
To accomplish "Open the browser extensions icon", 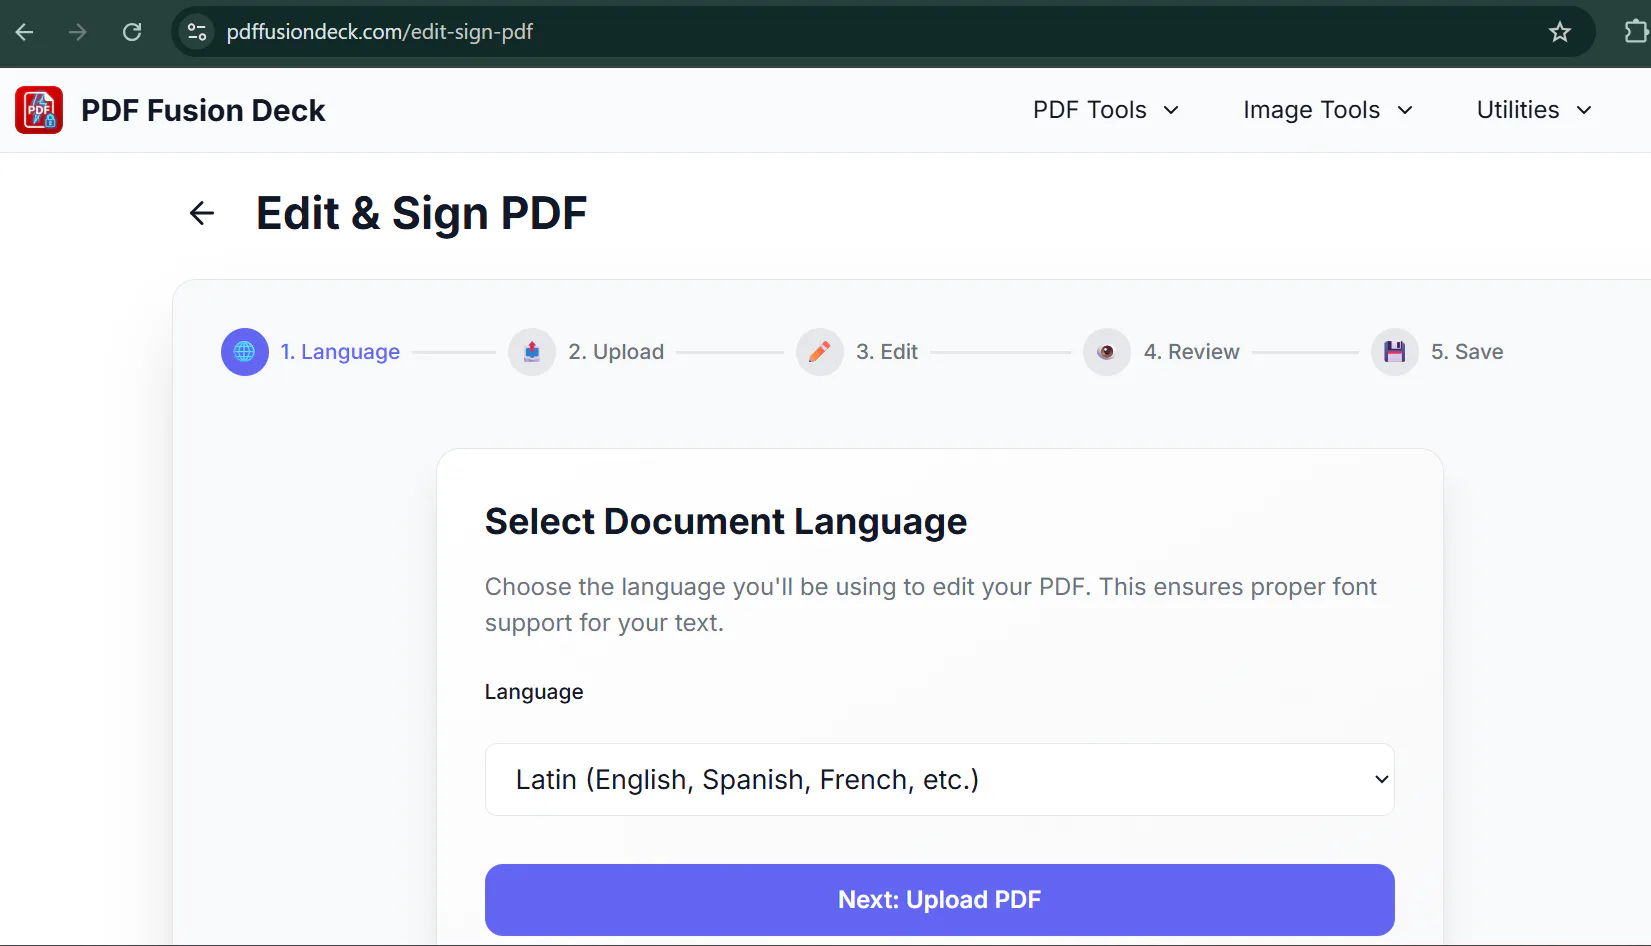I will 1636,32.
